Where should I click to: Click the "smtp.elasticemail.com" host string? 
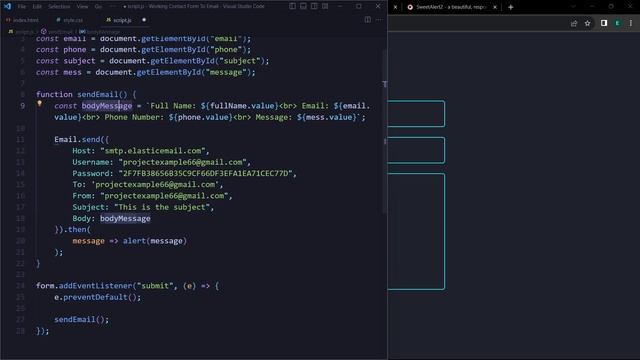coord(153,151)
